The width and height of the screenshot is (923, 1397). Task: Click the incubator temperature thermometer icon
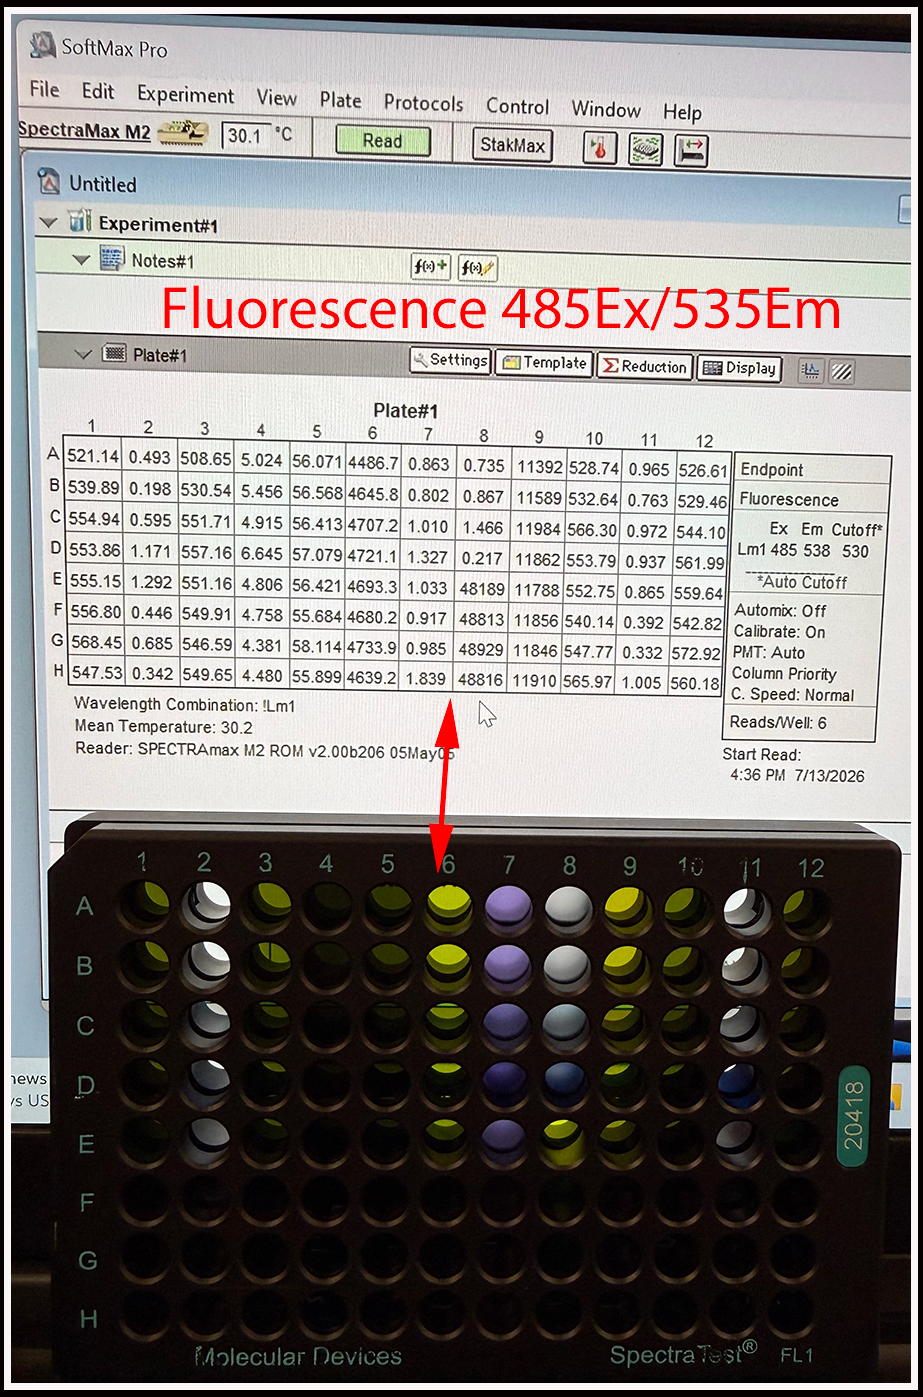coord(600,149)
